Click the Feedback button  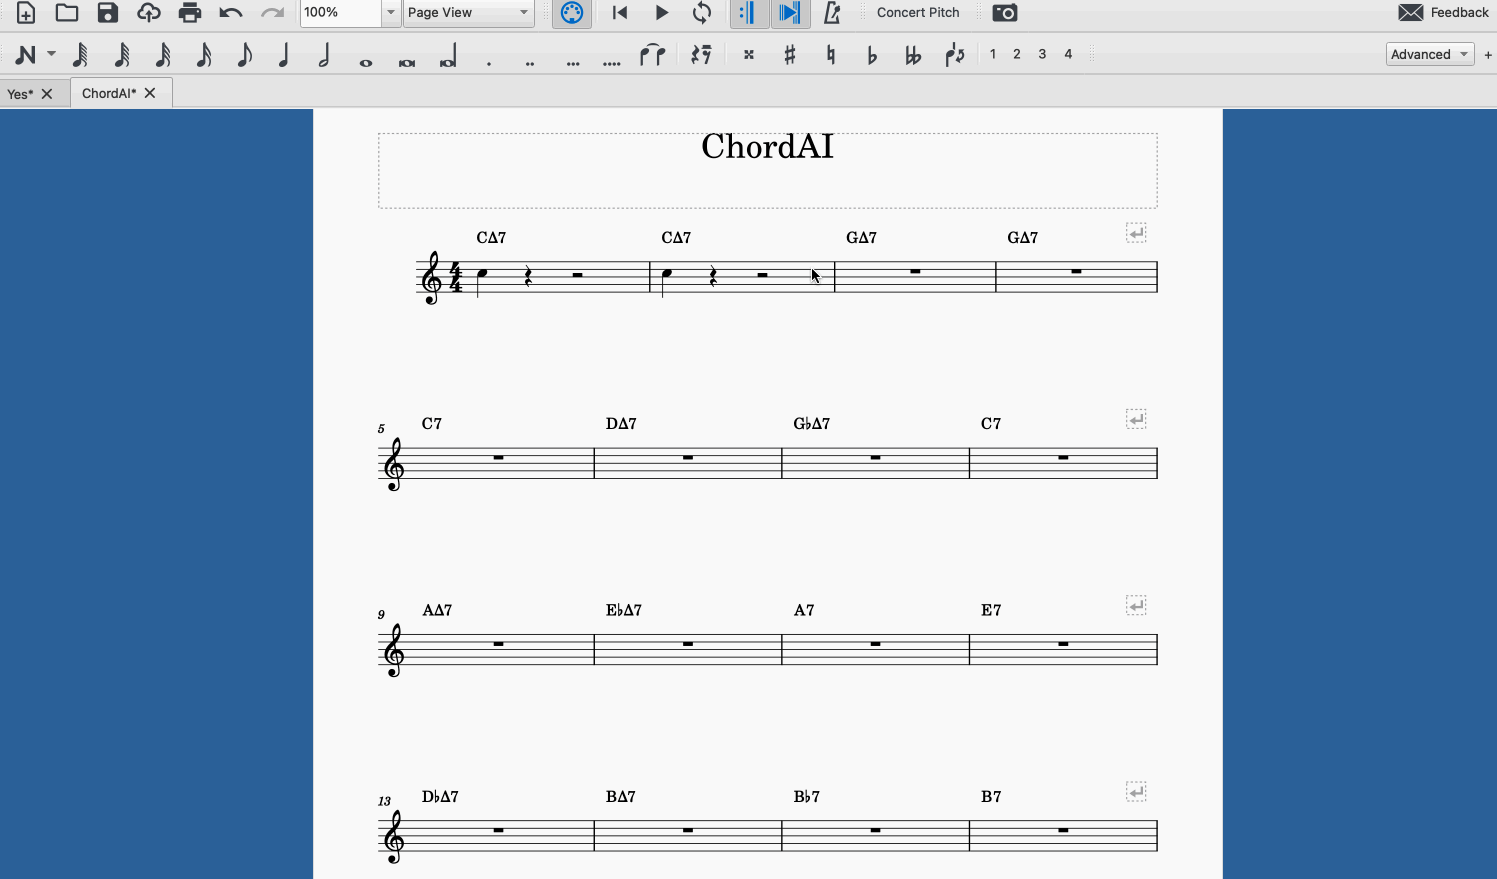tap(1443, 12)
